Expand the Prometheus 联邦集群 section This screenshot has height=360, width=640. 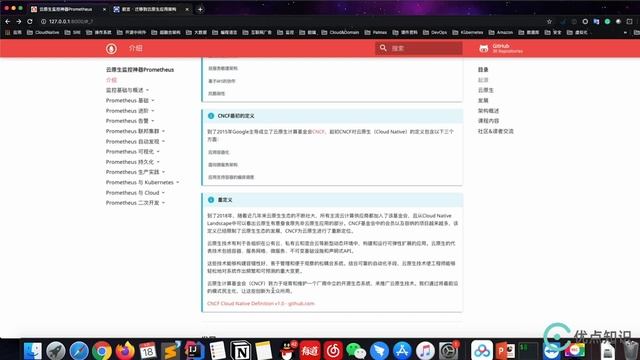[x=136, y=131]
